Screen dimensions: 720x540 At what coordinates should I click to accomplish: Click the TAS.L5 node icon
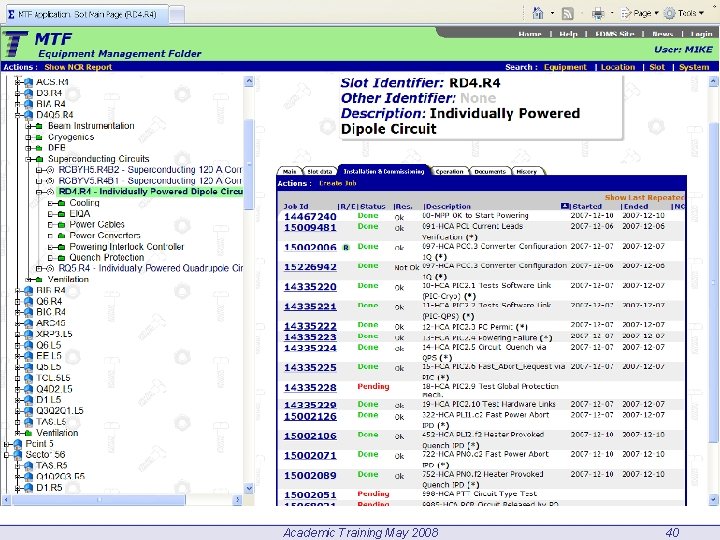(28, 422)
